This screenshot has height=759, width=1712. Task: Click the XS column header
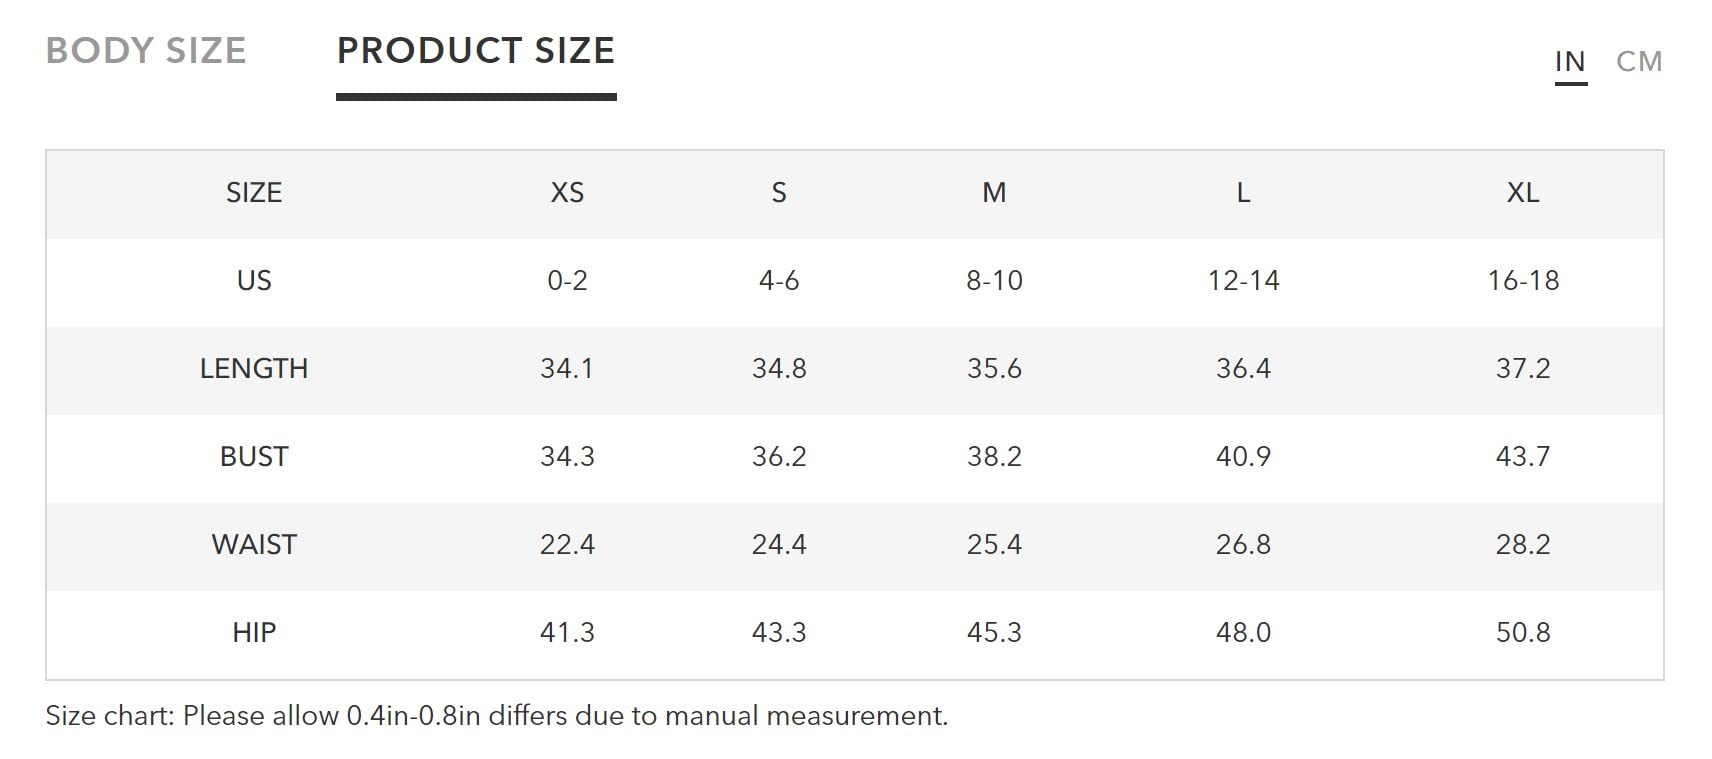coord(567,193)
